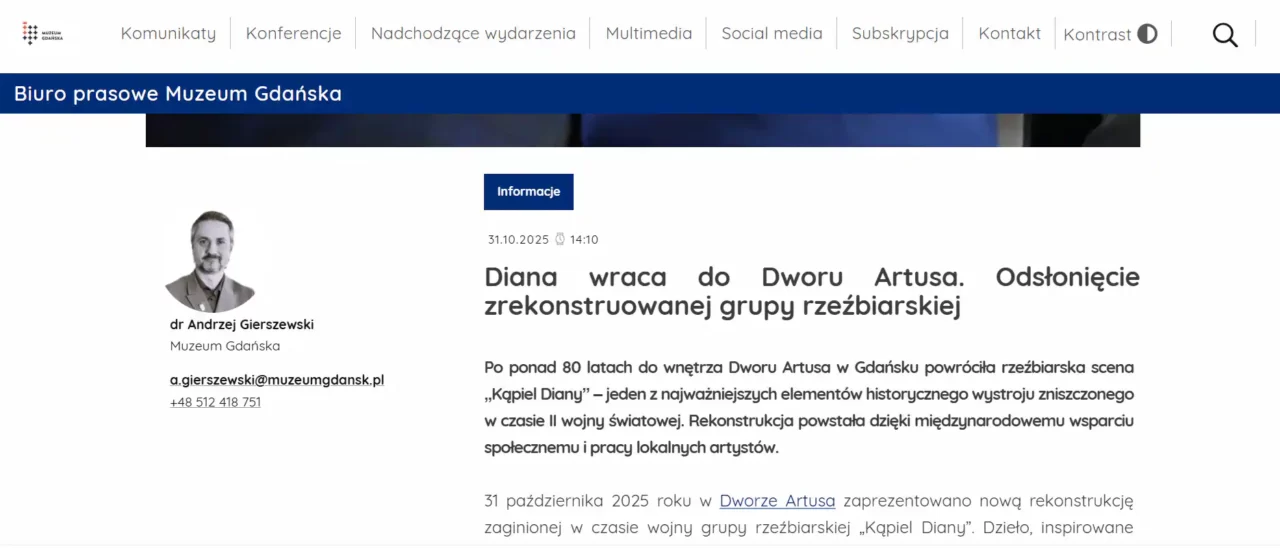
Task: Go to the Konferencje section
Action: [x=293, y=33]
